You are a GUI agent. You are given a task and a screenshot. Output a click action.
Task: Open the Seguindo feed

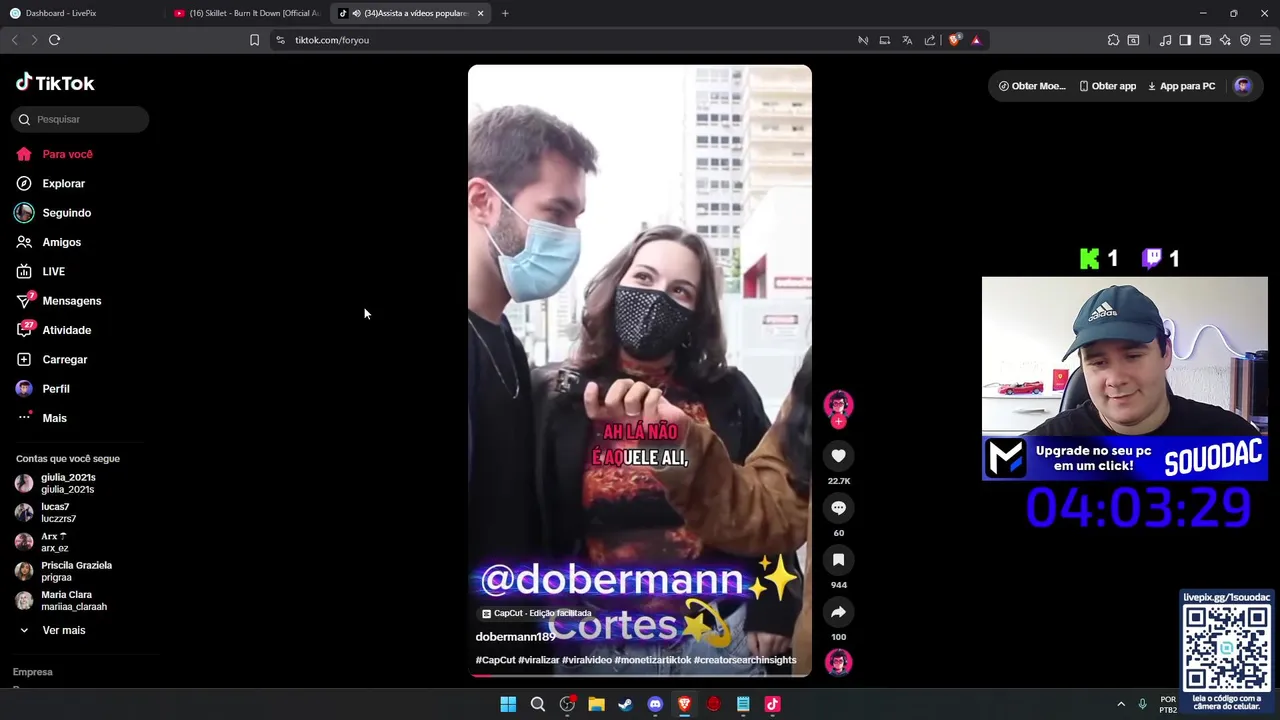[x=54, y=213]
